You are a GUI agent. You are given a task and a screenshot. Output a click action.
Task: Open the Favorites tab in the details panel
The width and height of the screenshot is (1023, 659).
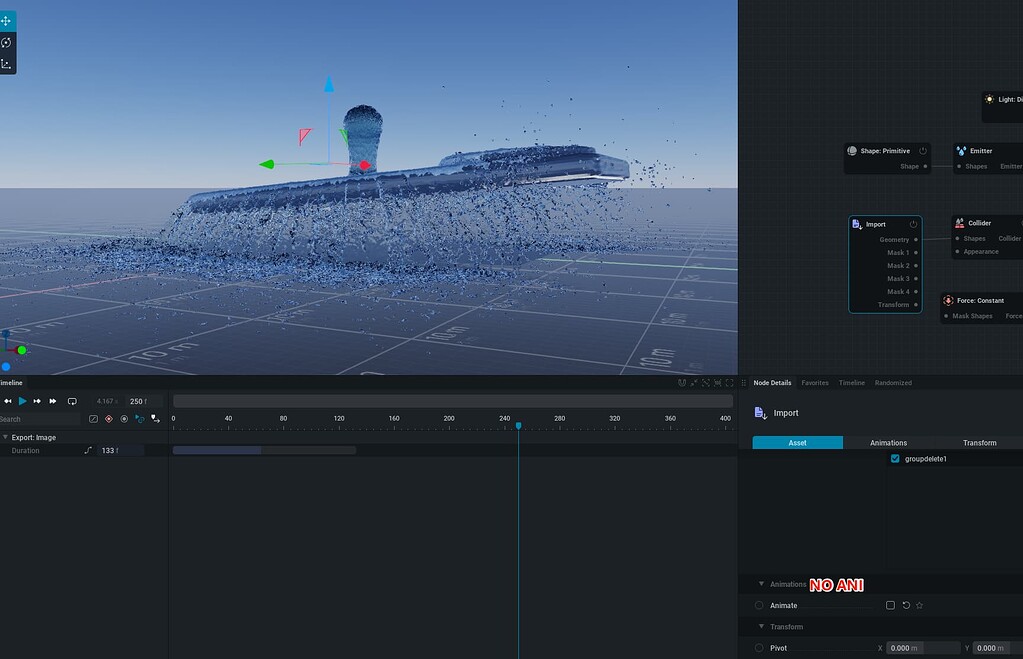pos(815,382)
